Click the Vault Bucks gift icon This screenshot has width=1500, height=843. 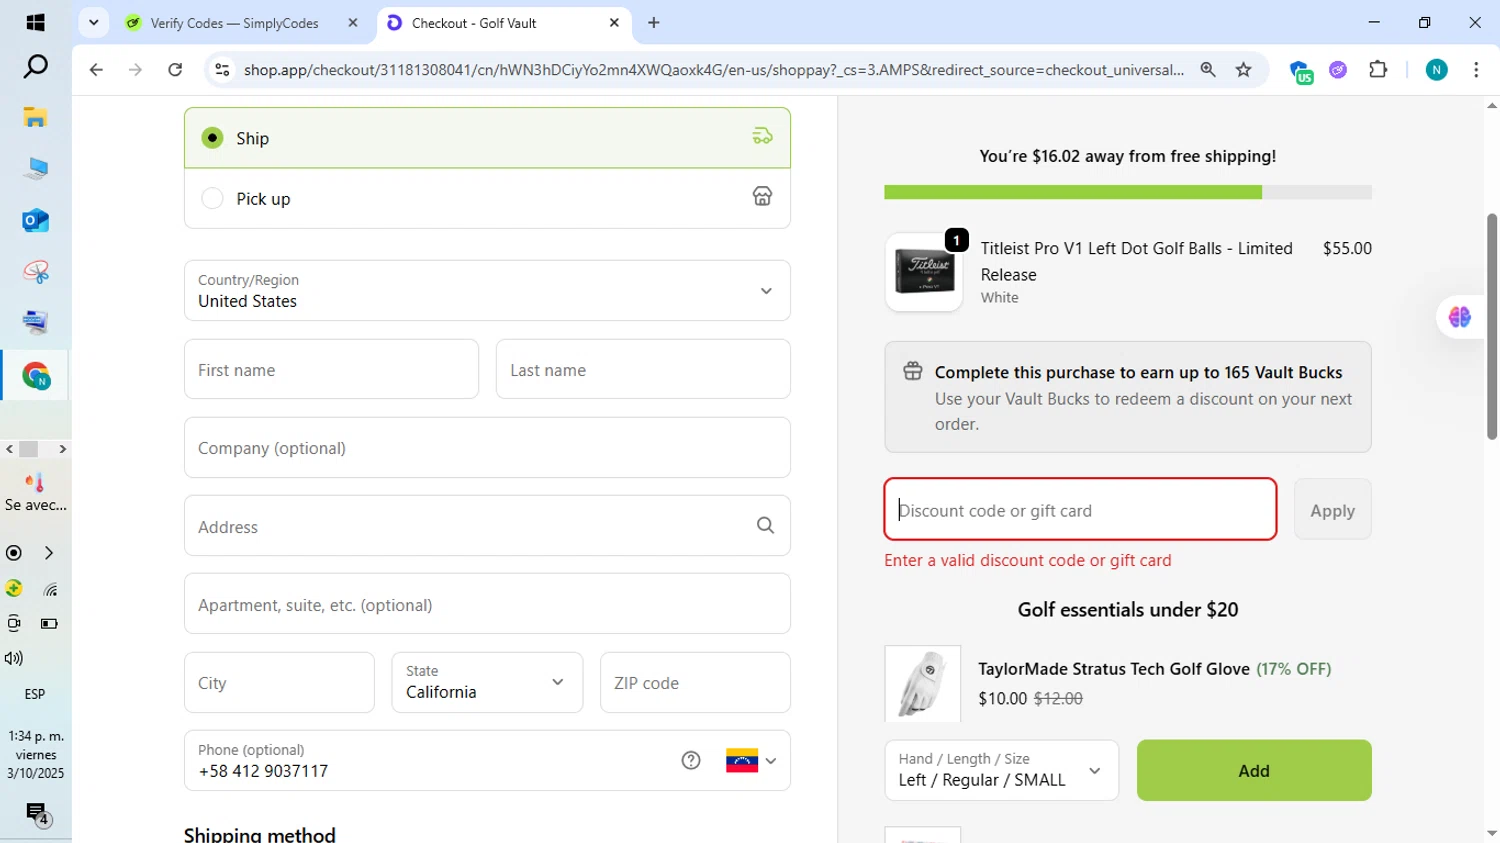pyautogui.click(x=913, y=371)
